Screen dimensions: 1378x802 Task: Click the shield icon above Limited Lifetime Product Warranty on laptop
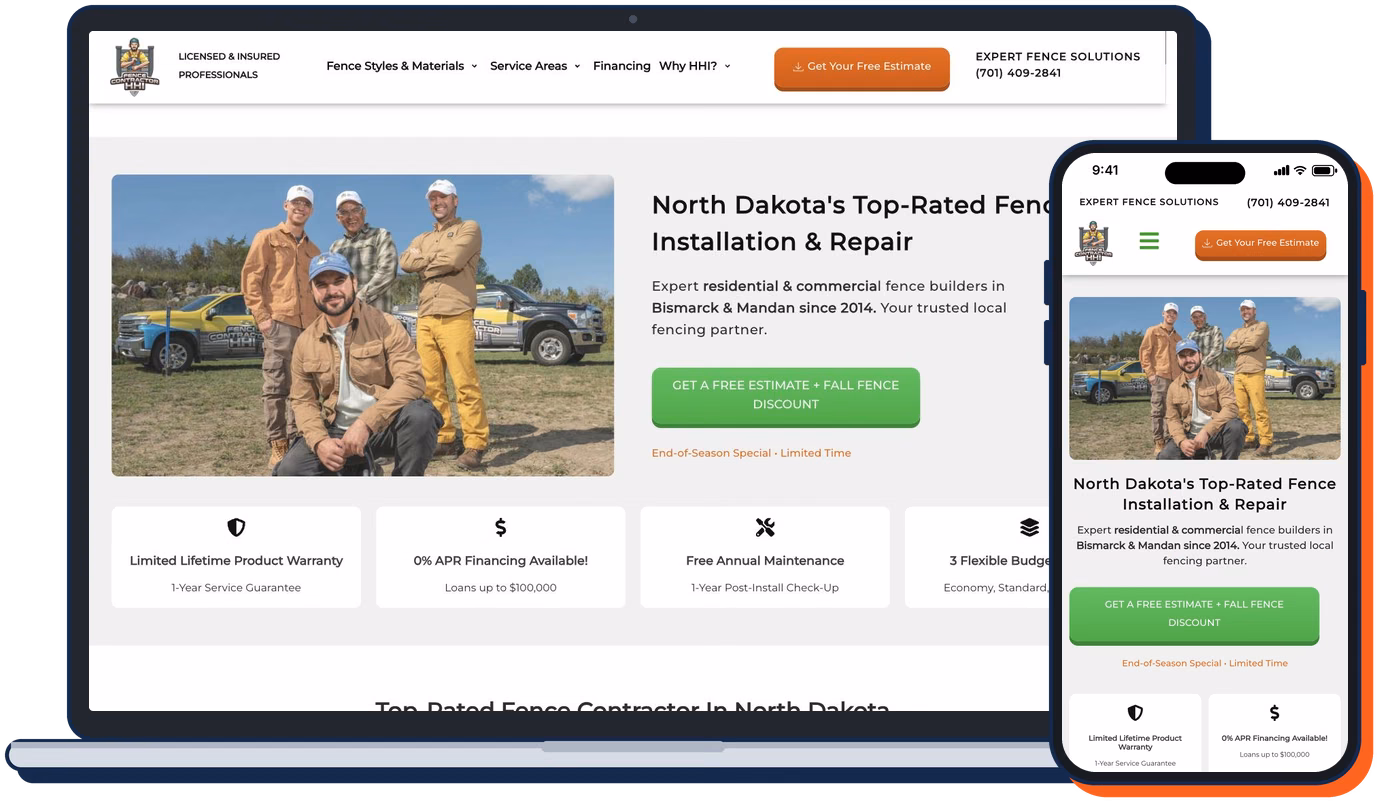click(236, 527)
